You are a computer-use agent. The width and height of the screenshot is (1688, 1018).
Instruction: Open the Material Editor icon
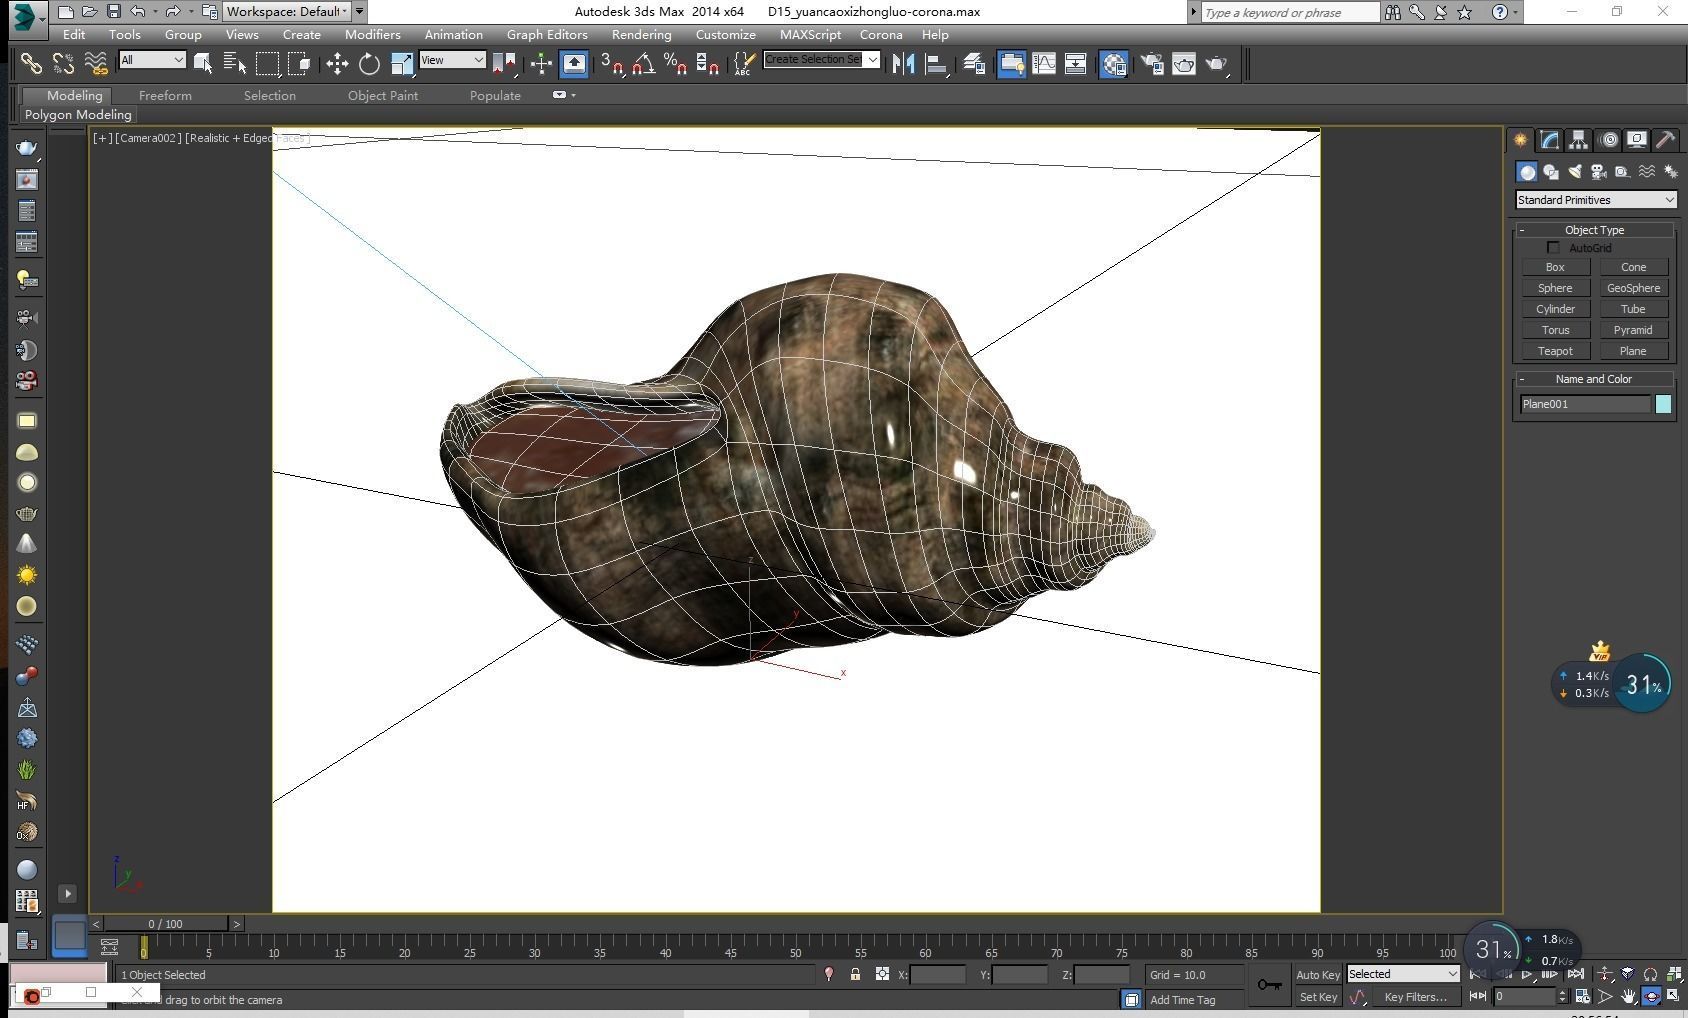click(1113, 64)
